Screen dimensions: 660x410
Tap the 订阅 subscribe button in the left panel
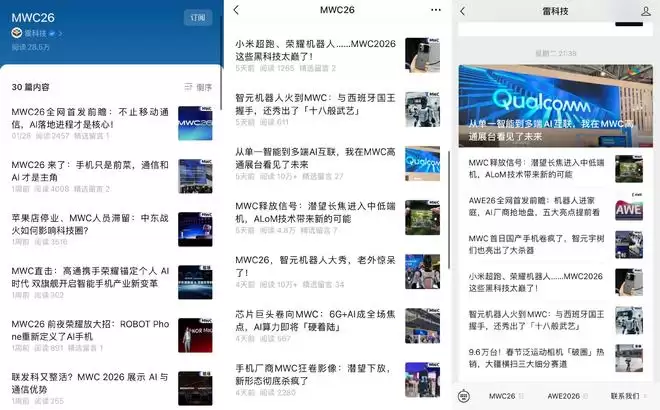tap(198, 18)
